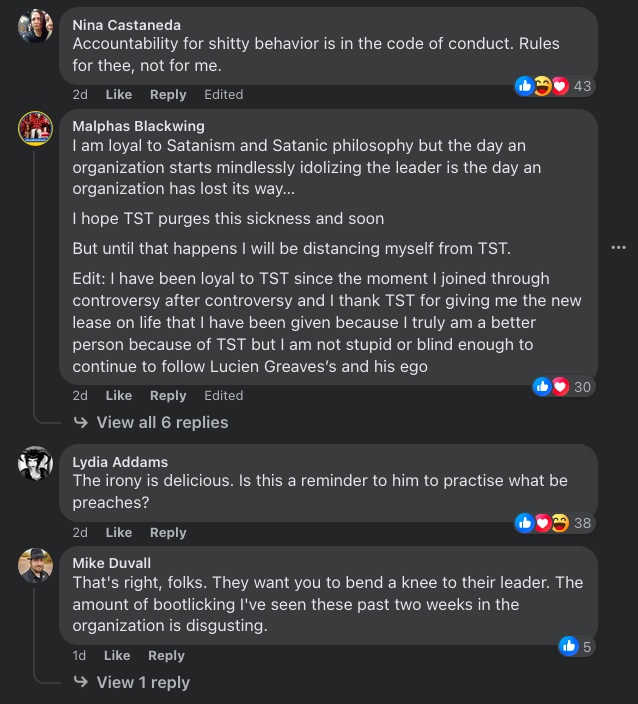Viewport: 638px width, 704px height.
Task: Expand View all 6 replies
Action: click(161, 423)
